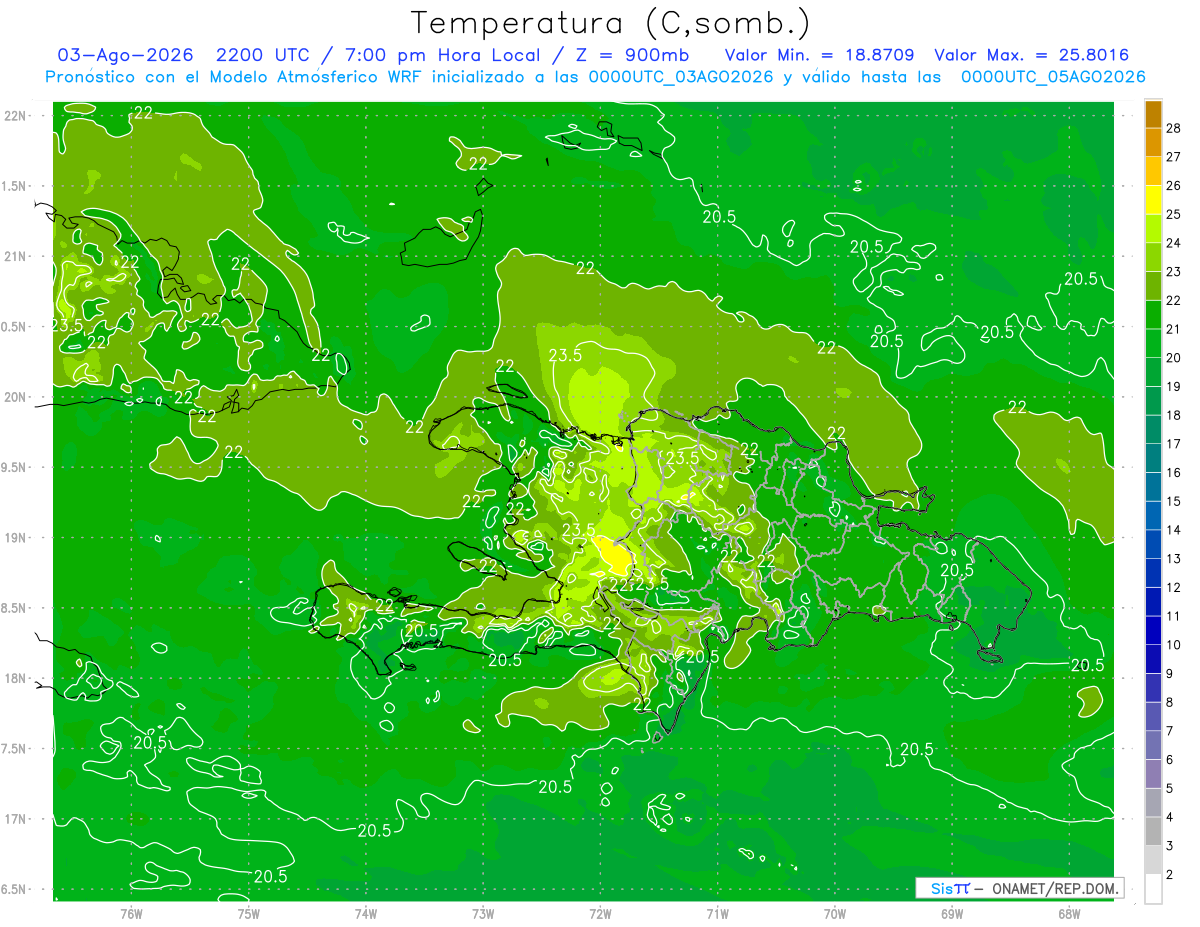
Task: Click the legend scale label '25'
Action: coord(1173,214)
